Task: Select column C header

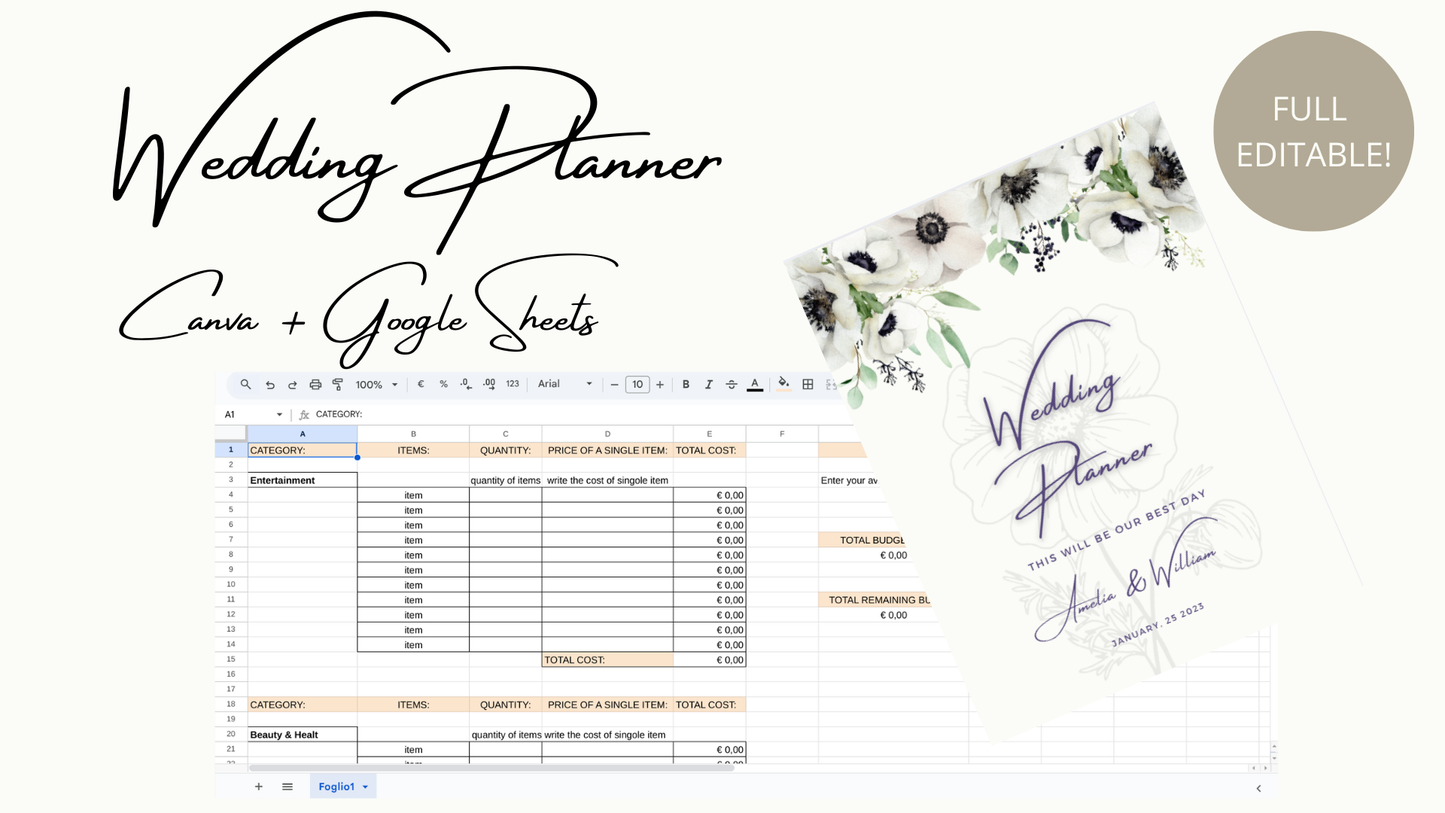Action: point(506,434)
